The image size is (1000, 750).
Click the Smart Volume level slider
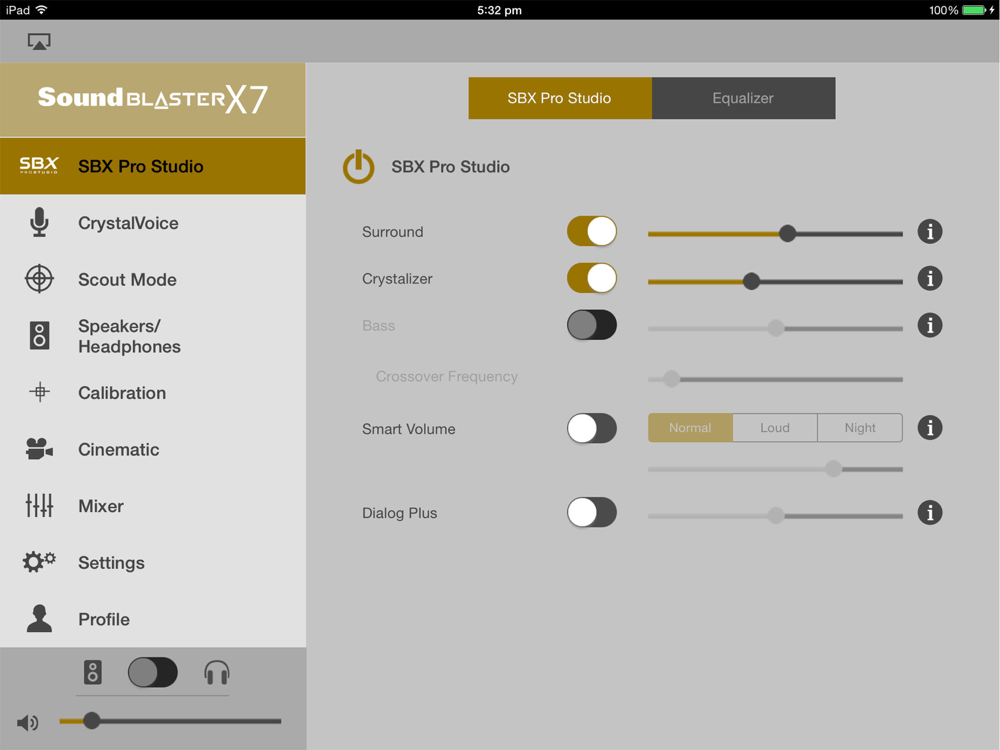tap(775, 469)
